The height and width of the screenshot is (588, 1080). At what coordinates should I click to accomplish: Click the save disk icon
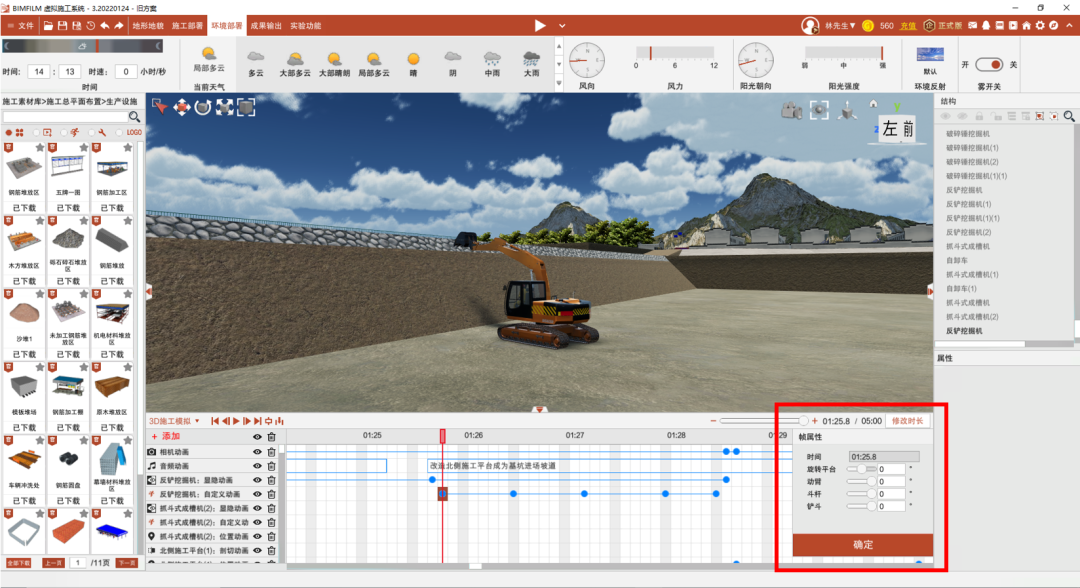tap(63, 25)
